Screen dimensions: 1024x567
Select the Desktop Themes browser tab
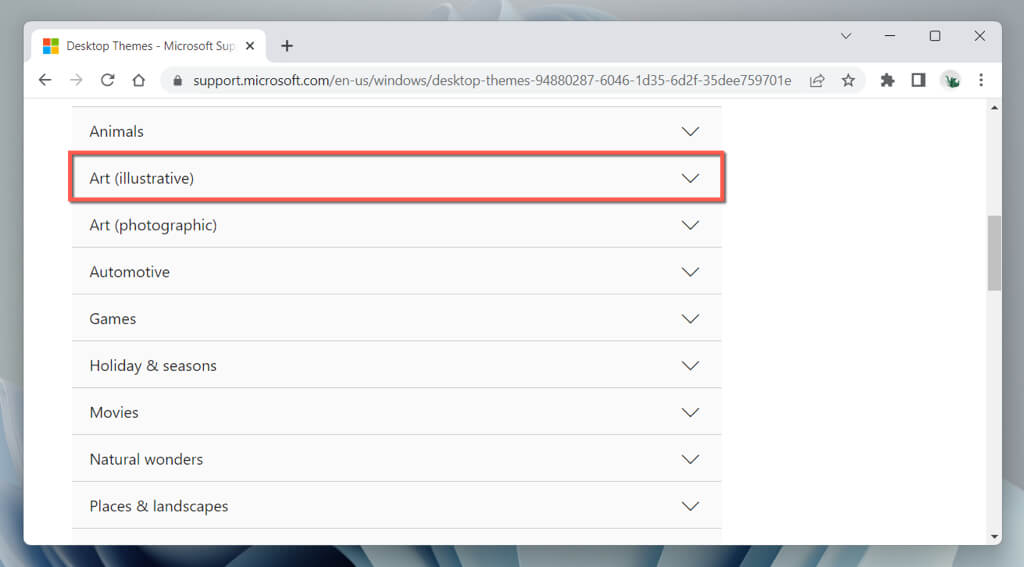[140, 46]
